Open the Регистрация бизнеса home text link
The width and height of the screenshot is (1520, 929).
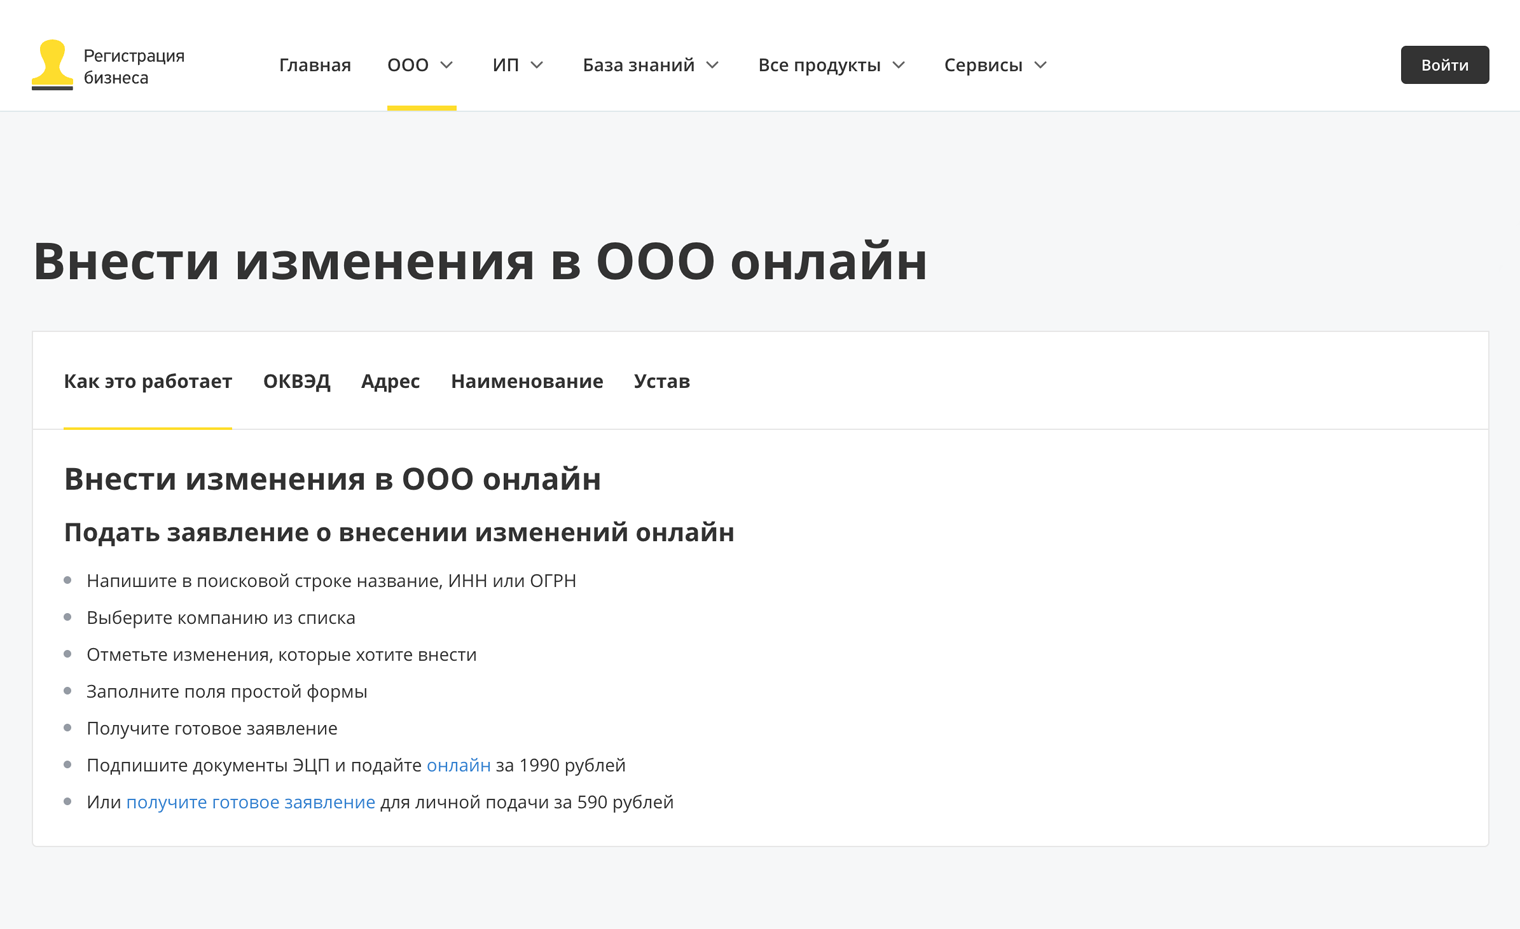point(134,66)
